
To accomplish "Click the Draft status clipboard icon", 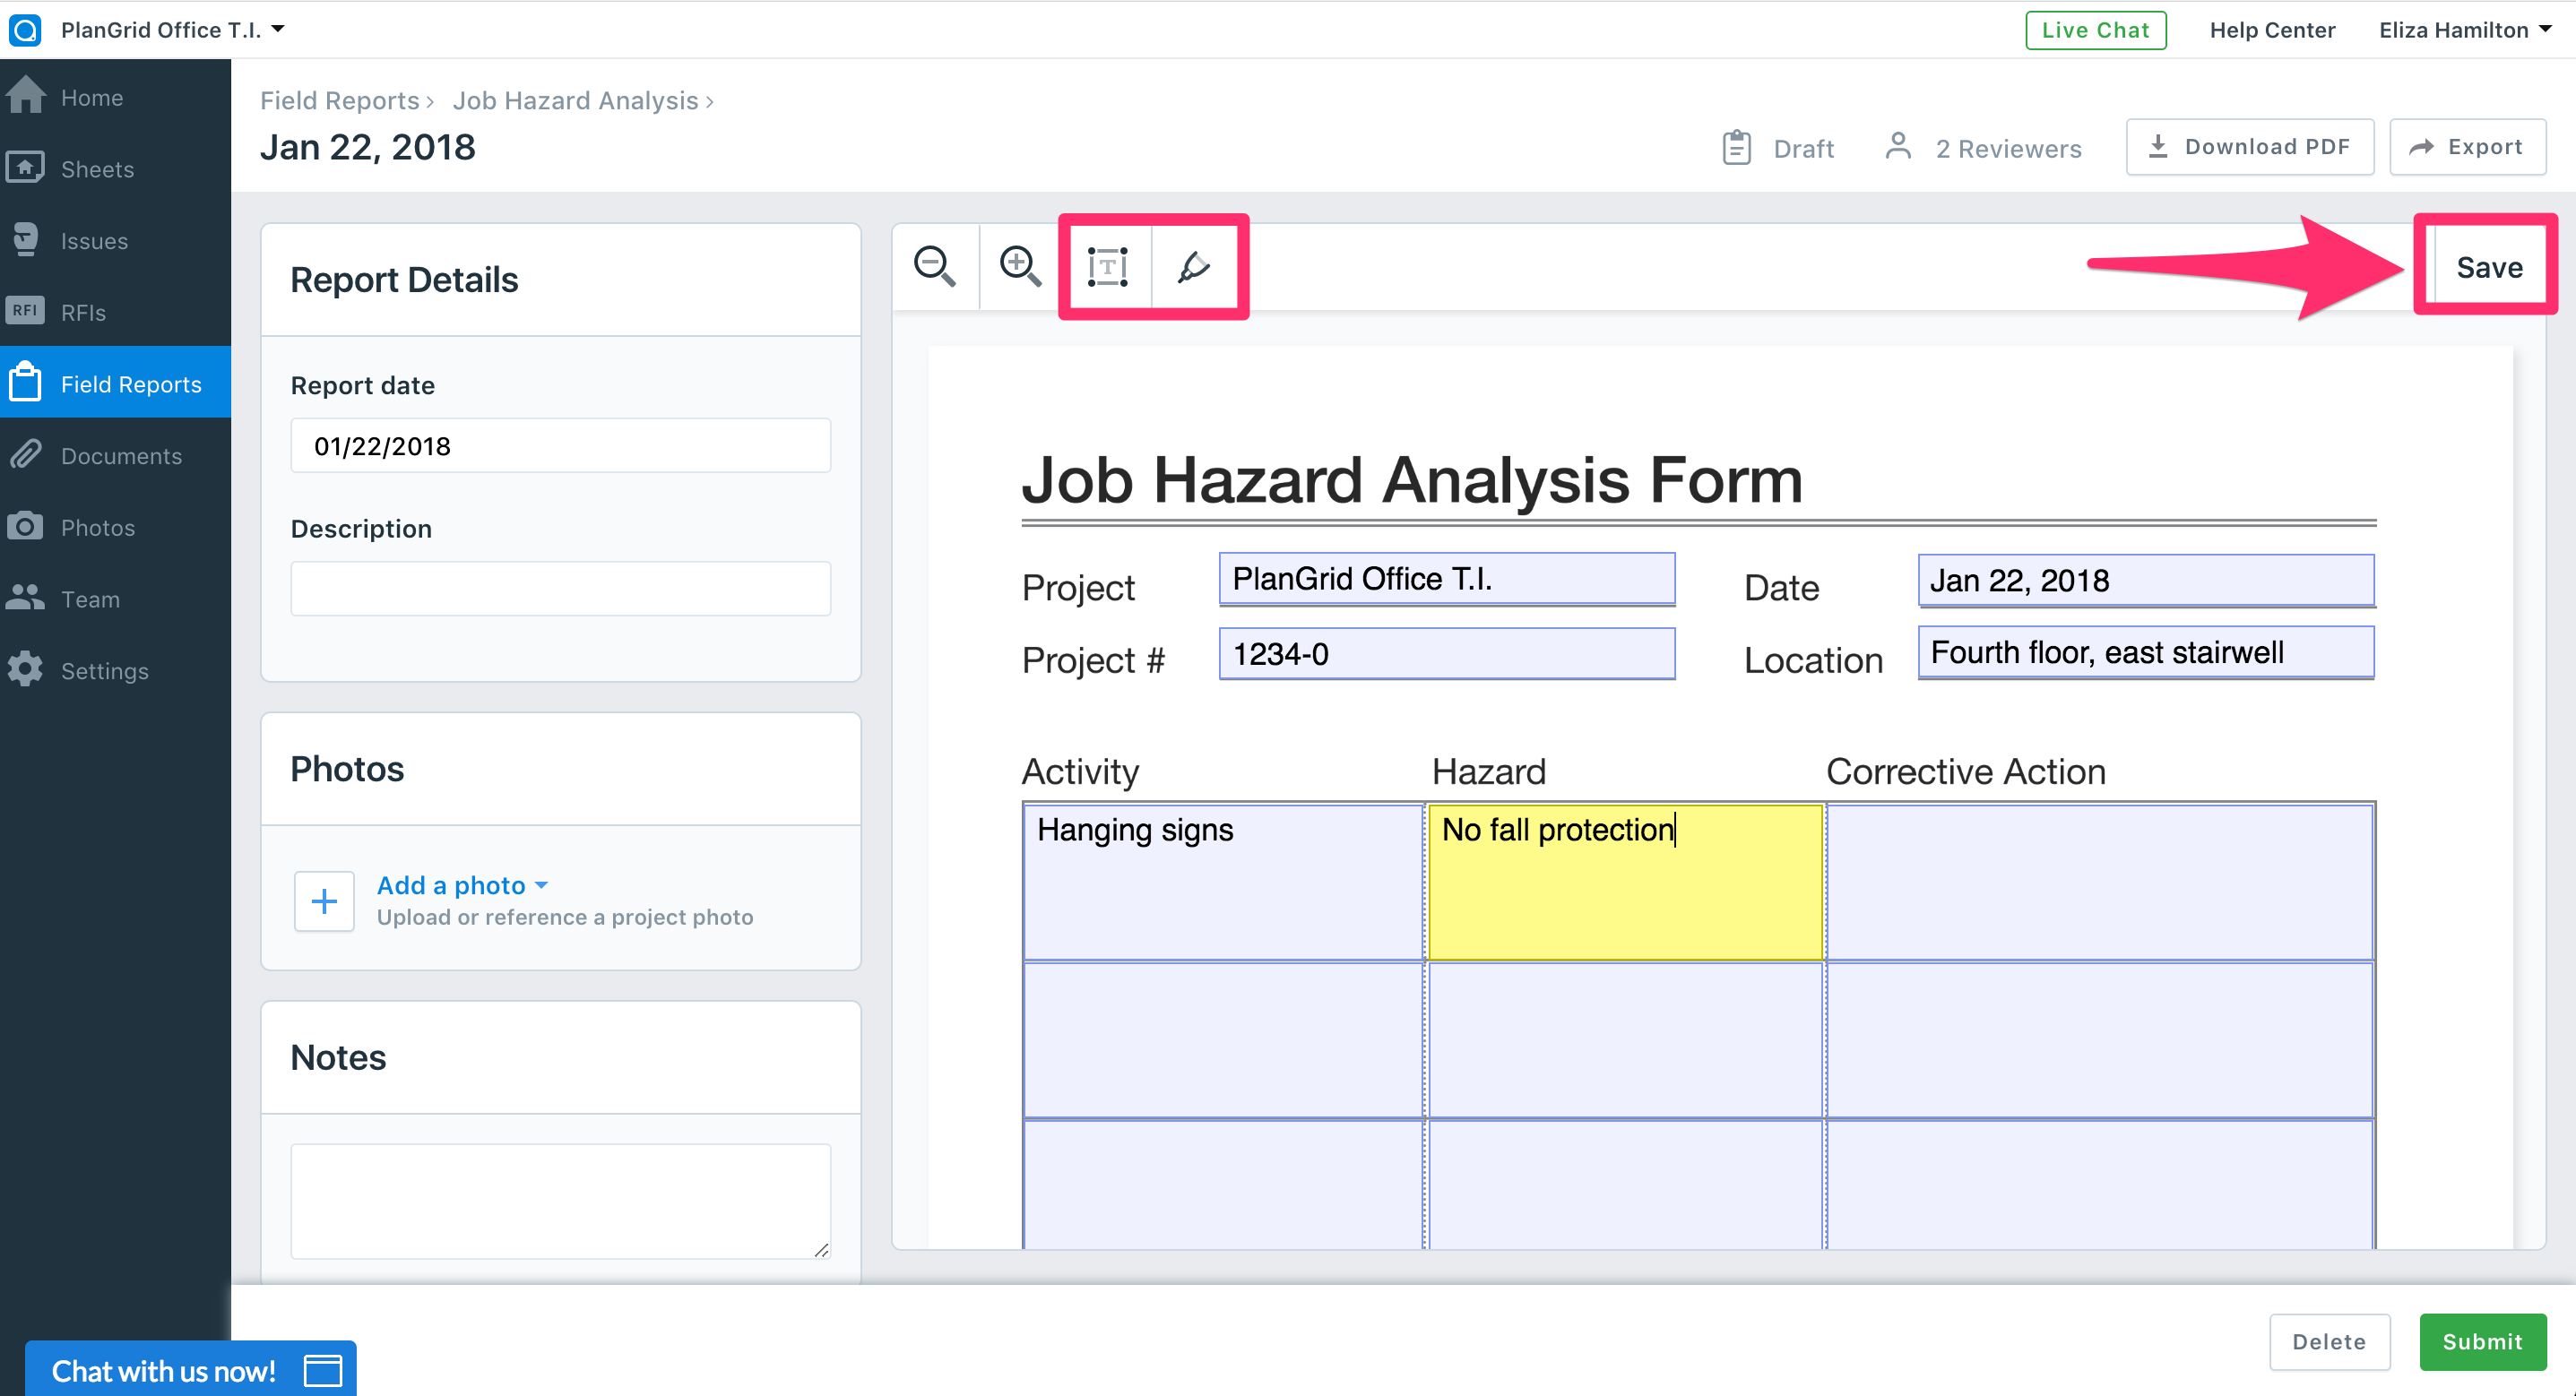I will point(1737,148).
